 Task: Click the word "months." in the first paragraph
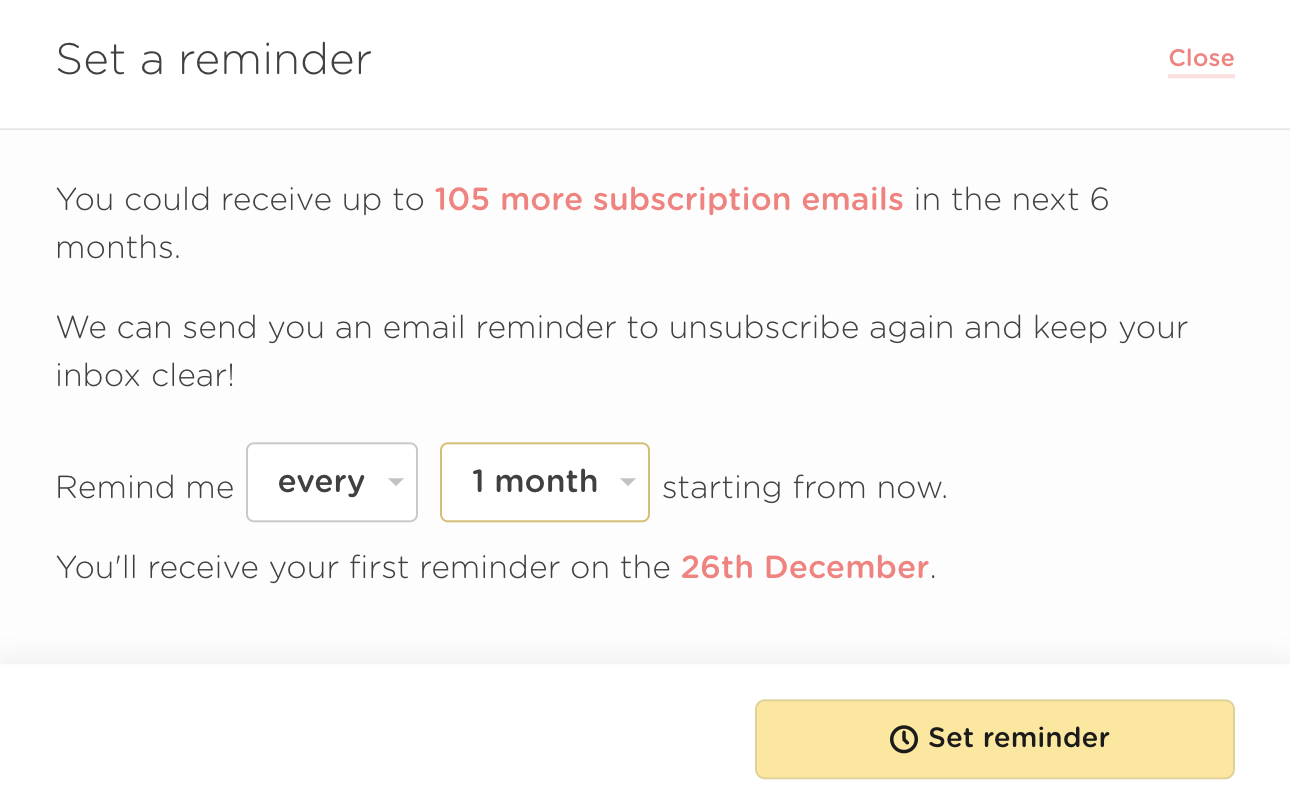click(118, 247)
